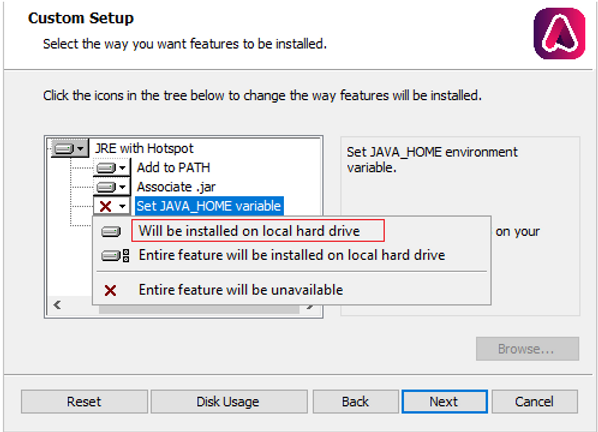The image size is (598, 432).
Task: Click the hard drive icon beside Will be installed
Action: coord(111,231)
